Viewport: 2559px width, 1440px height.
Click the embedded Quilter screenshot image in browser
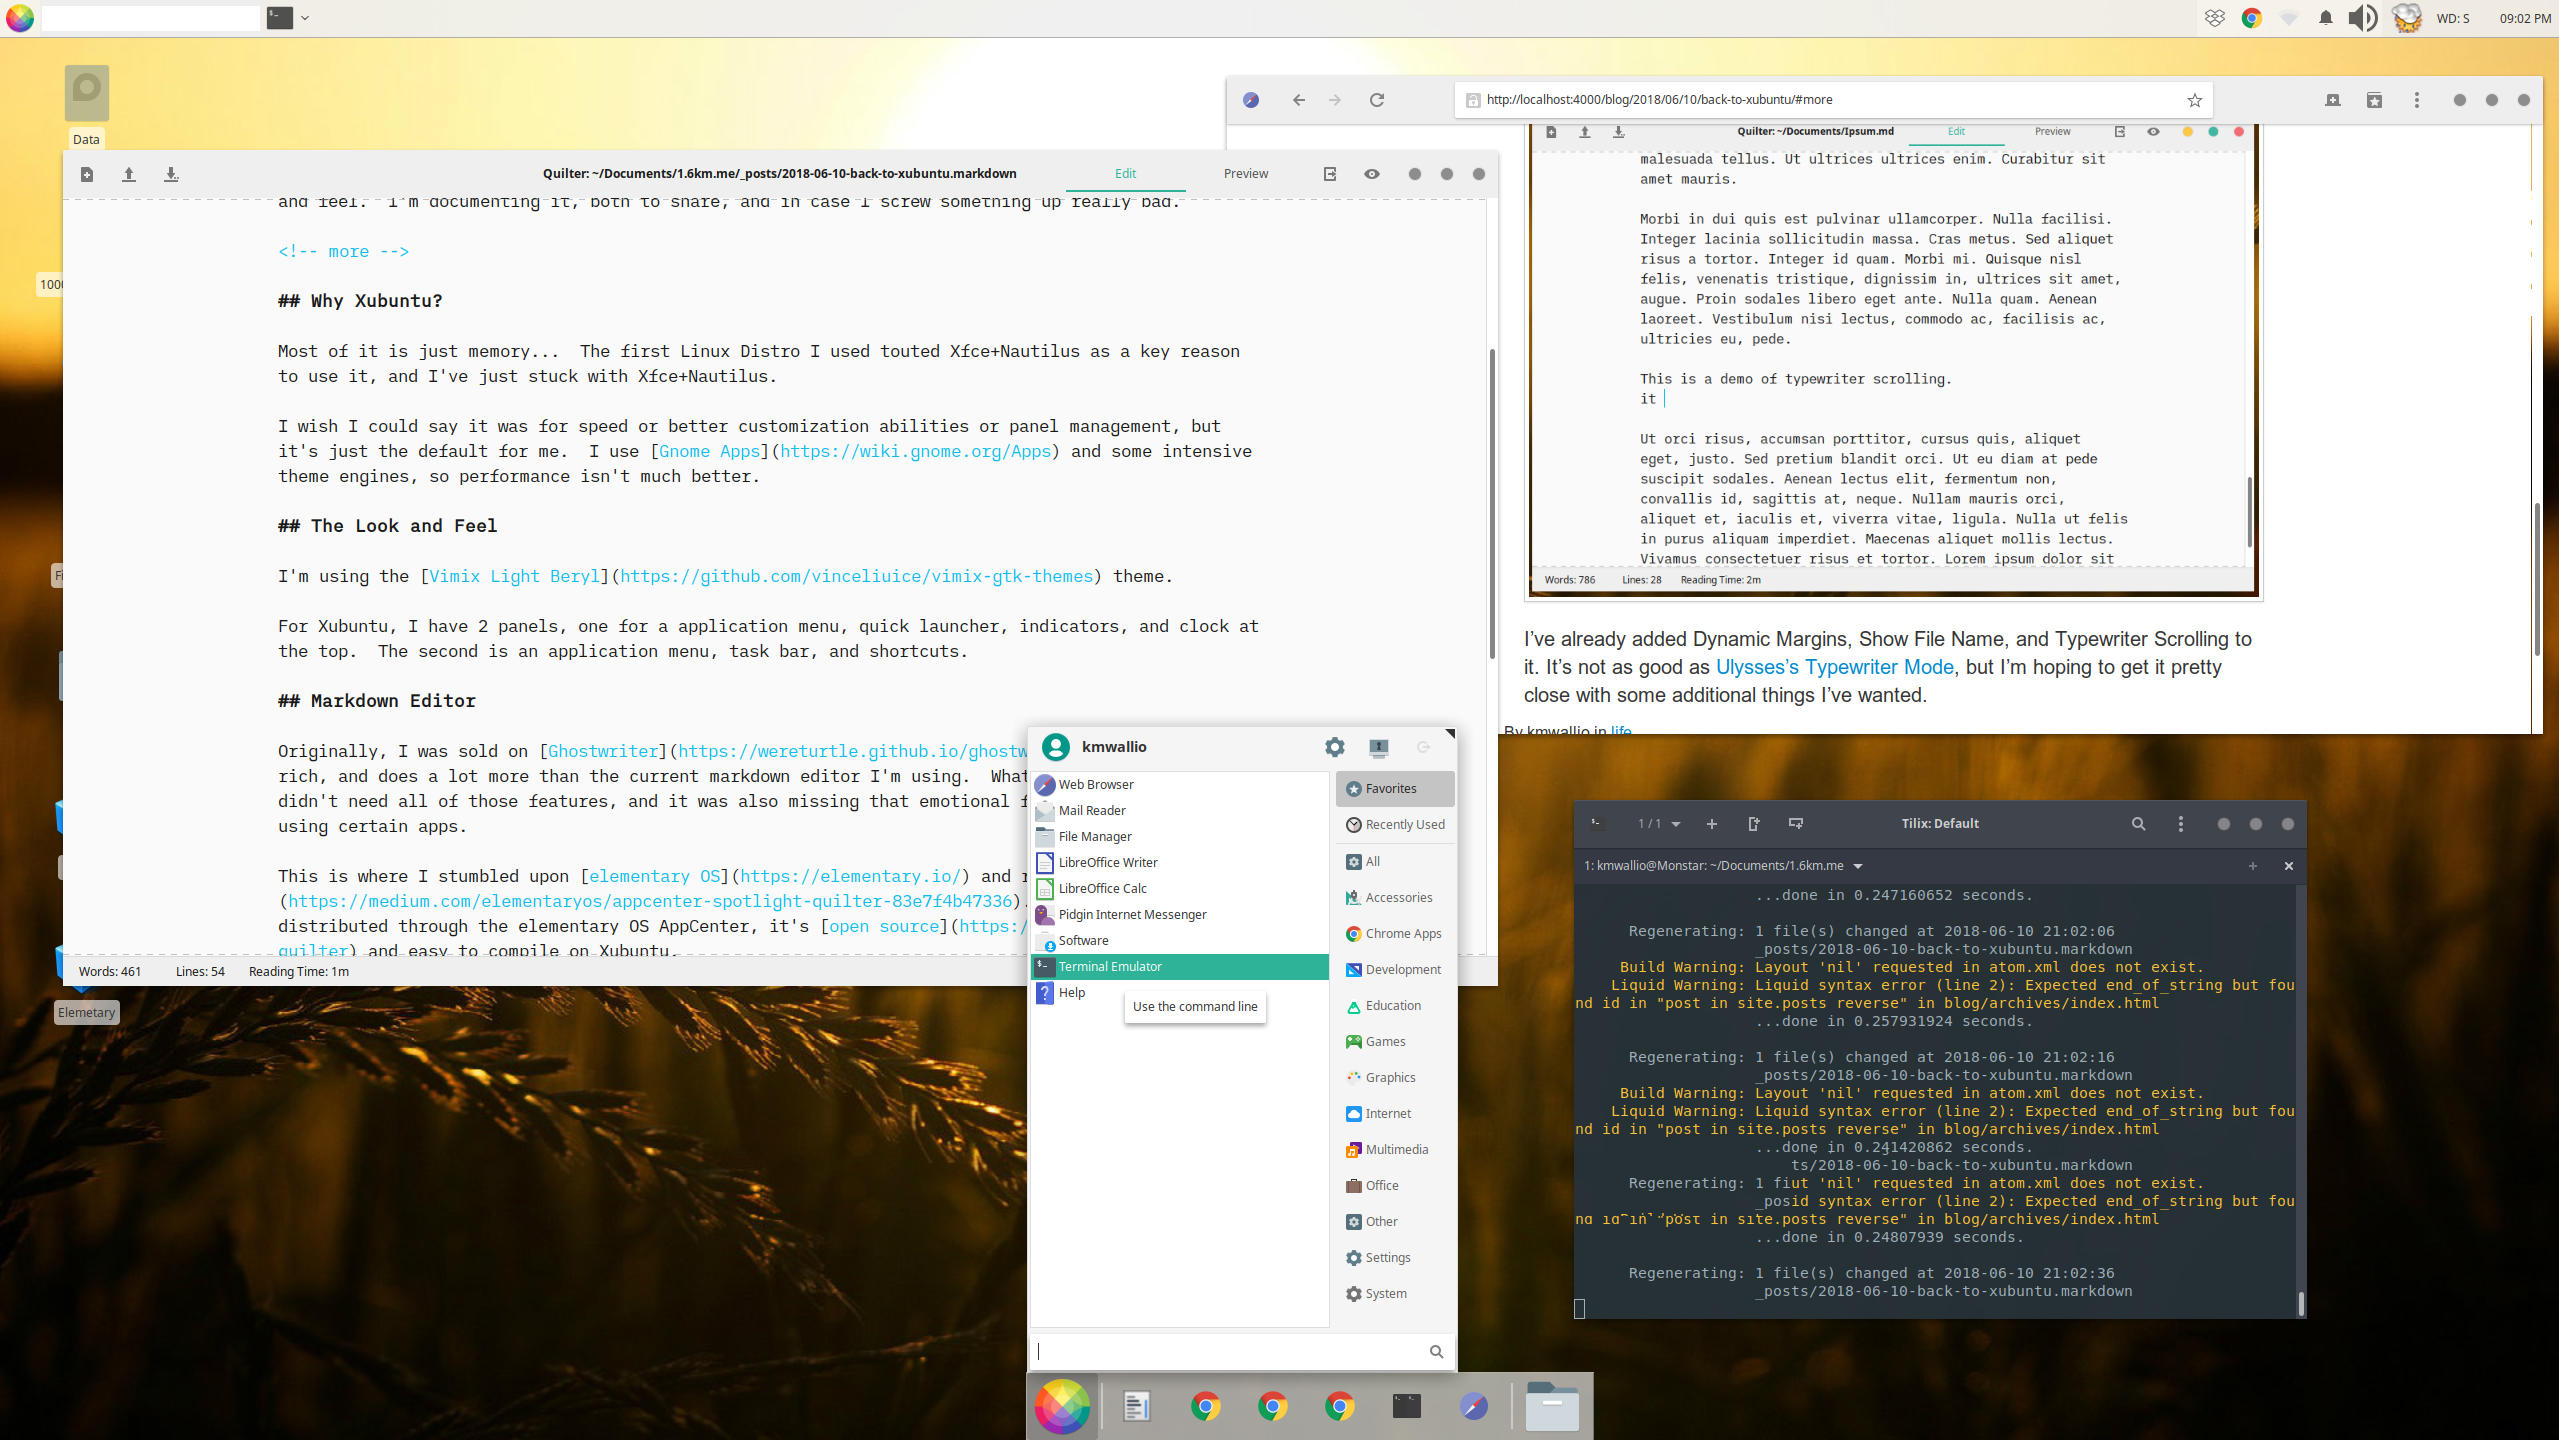pos(1893,360)
